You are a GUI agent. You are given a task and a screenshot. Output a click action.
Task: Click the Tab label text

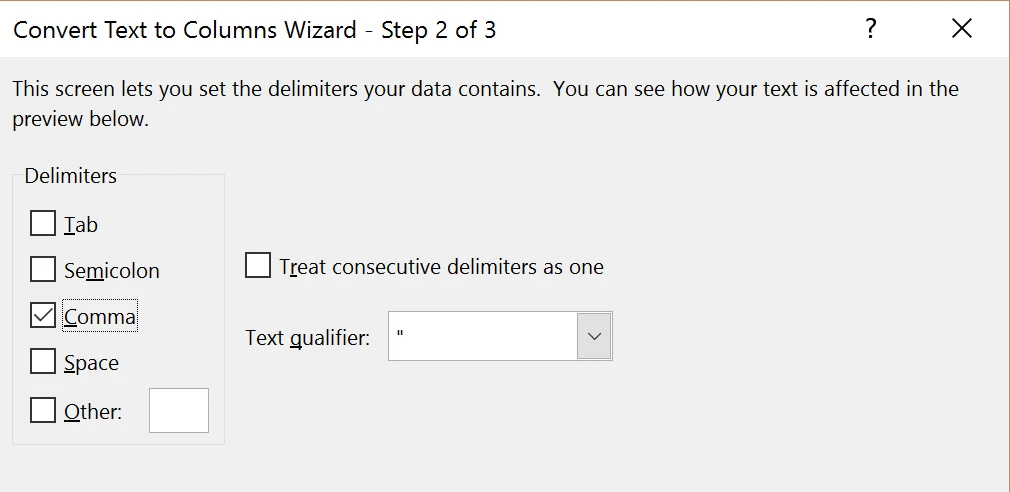tap(81, 225)
